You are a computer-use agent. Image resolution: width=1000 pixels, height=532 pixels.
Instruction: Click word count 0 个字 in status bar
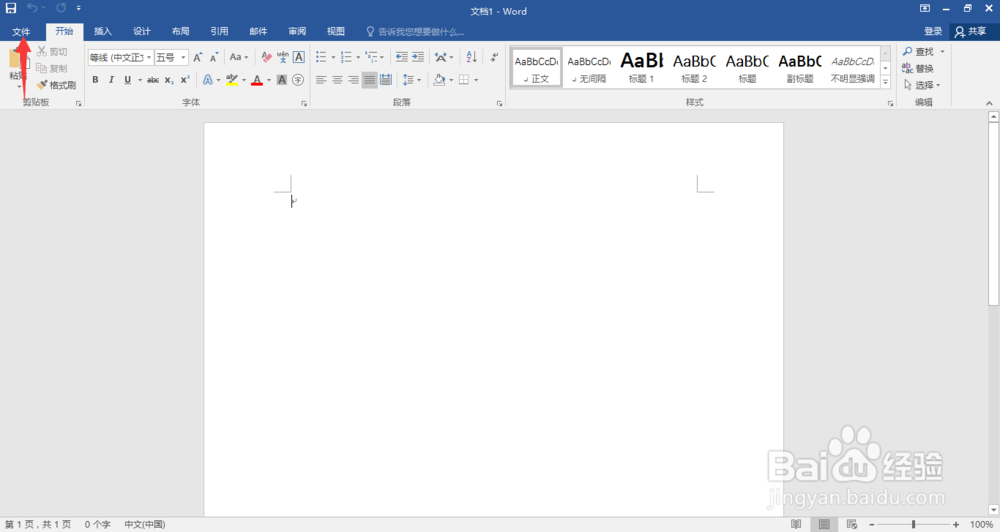98,524
